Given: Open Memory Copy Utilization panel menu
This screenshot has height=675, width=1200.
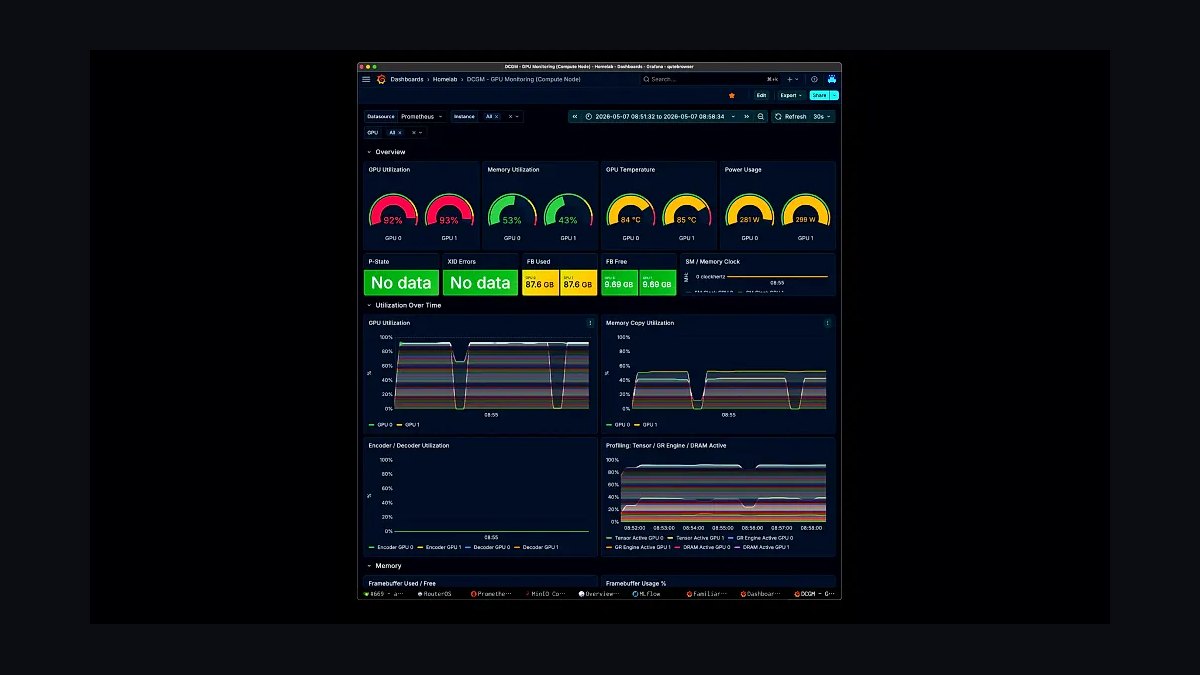Looking at the screenshot, I should (827, 323).
